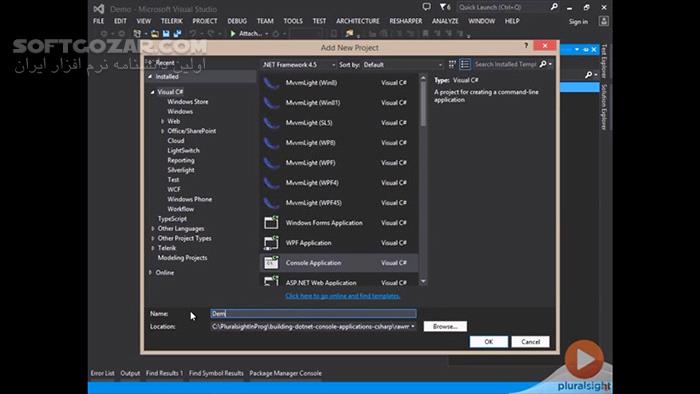Select the MvvmLight (SL5) template icon
This screenshot has width=700, height=394.
(271, 123)
